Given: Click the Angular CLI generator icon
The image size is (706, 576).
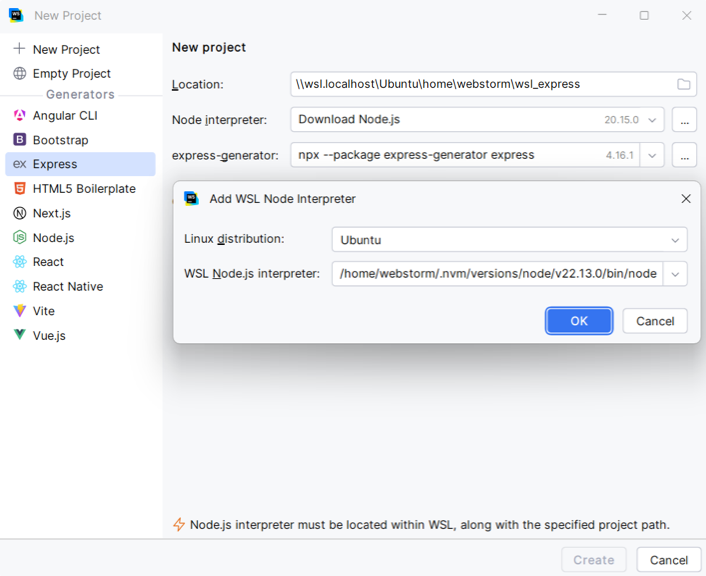Looking at the screenshot, I should click(20, 116).
